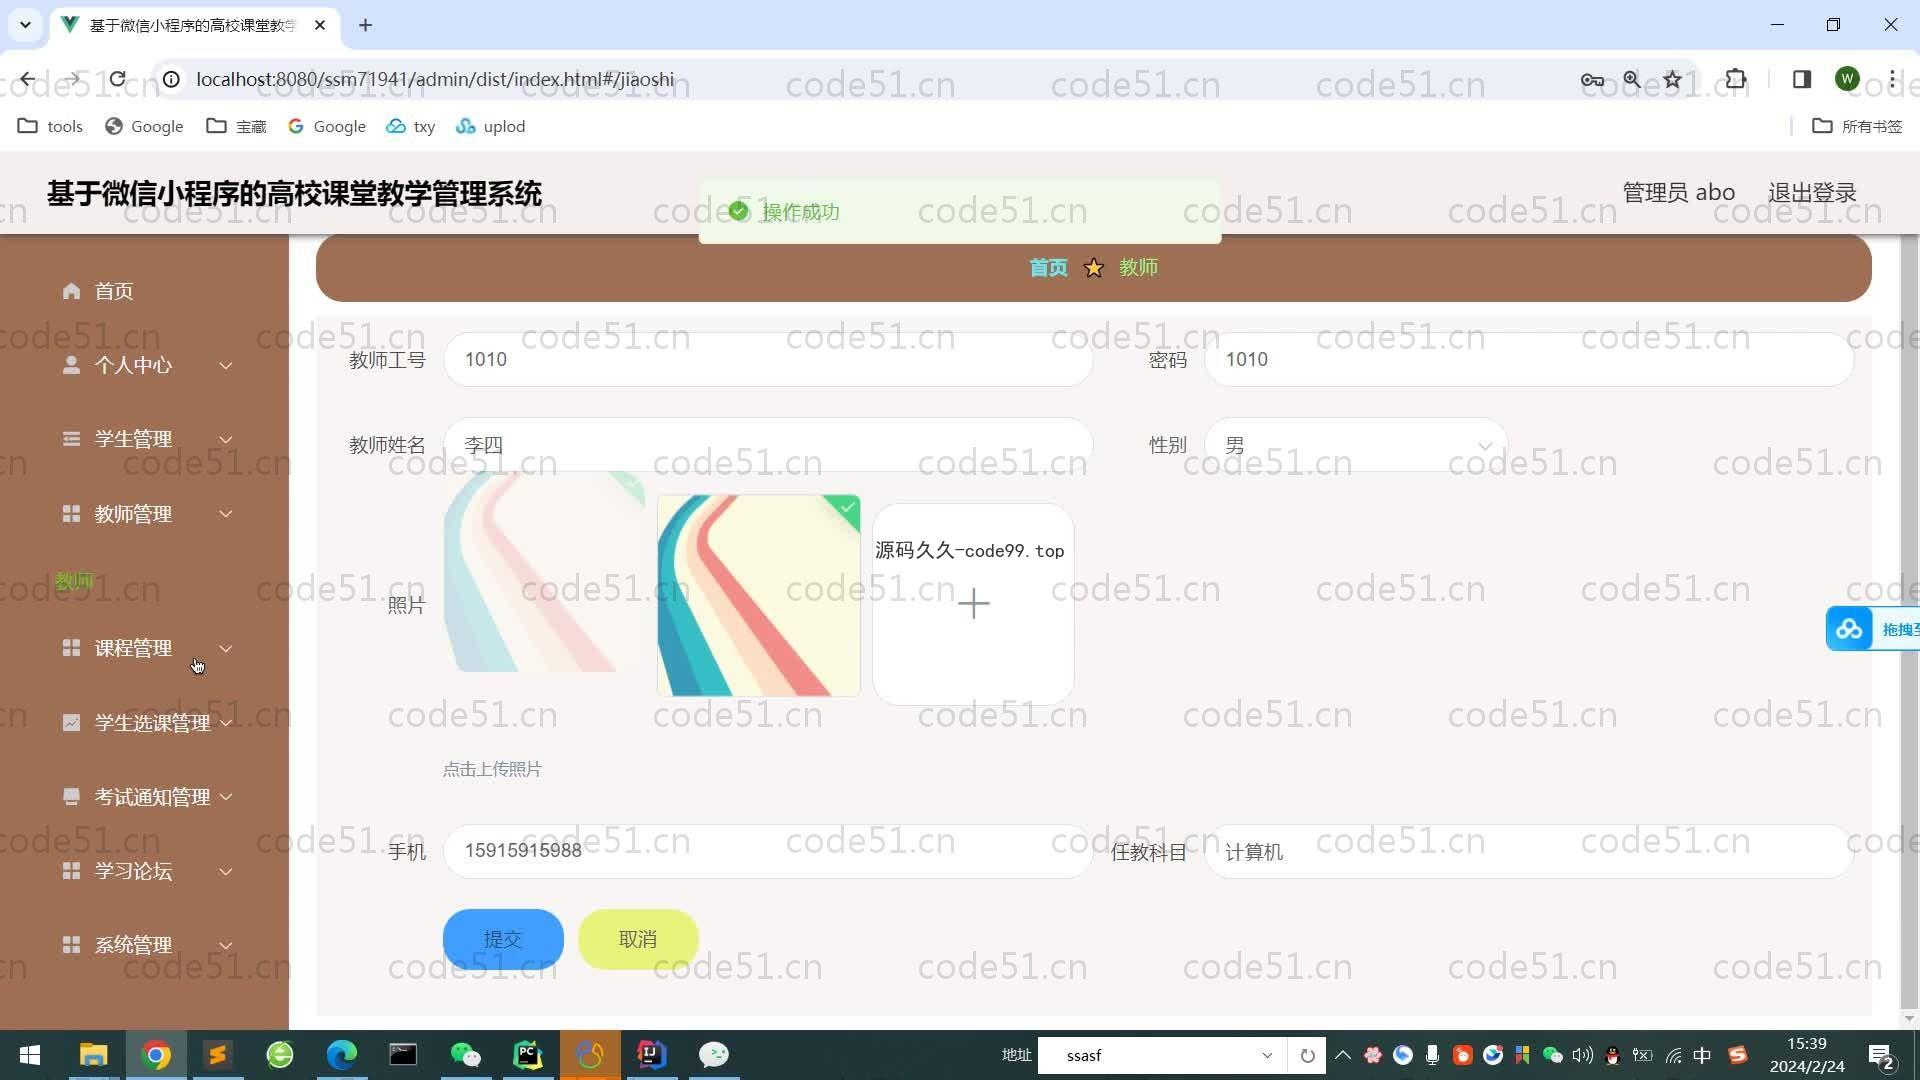Screen dimensions: 1920x1080
Task: Expand 课程管理 menu chevron
Action: pyautogui.click(x=226, y=649)
